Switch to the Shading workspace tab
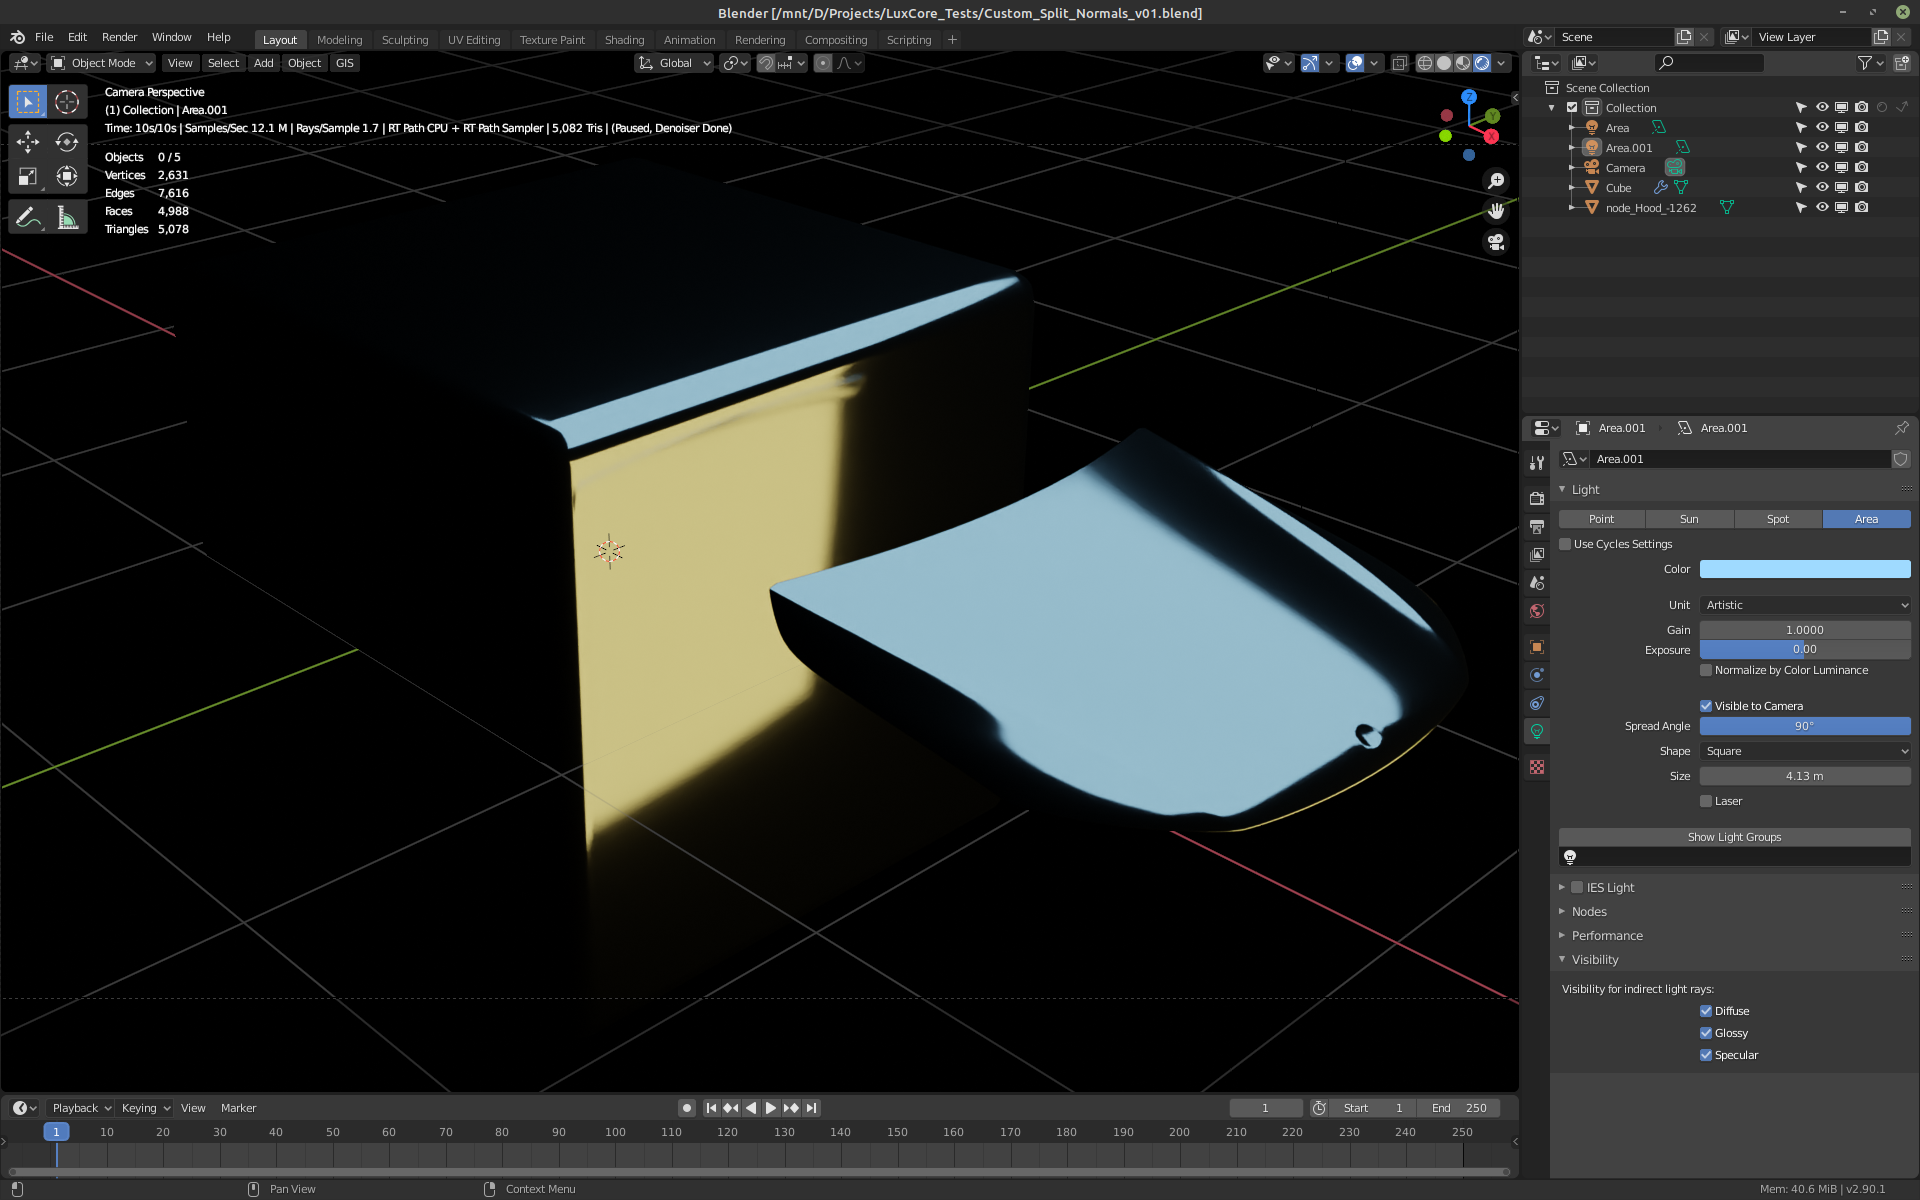Image resolution: width=1920 pixels, height=1200 pixels. click(x=624, y=40)
